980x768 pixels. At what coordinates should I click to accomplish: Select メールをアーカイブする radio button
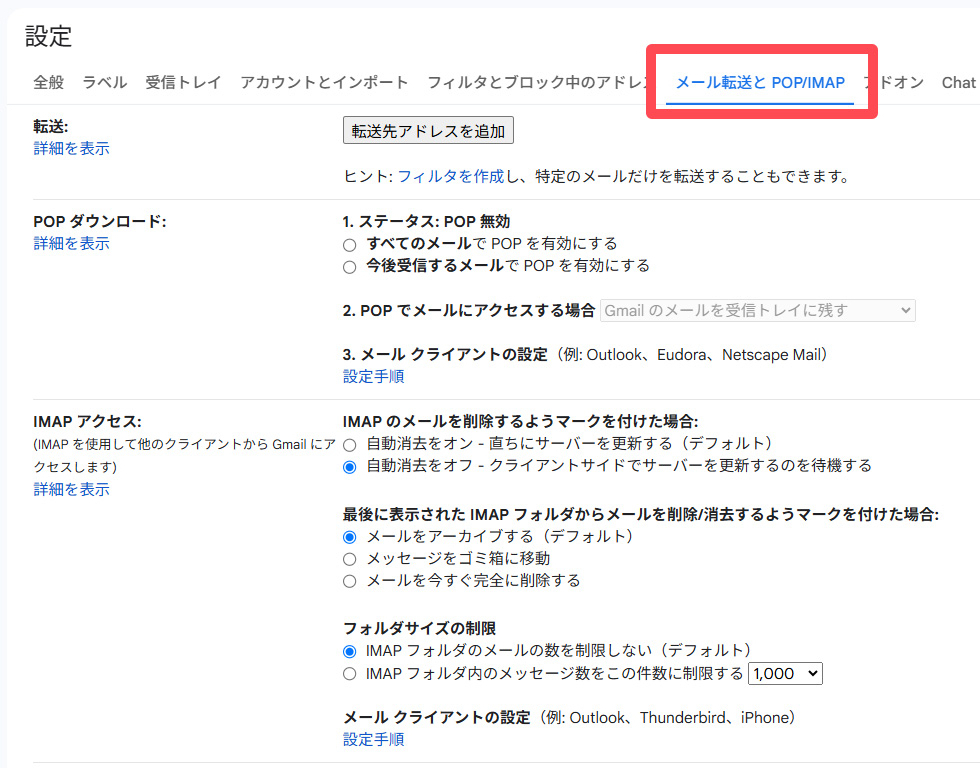[349, 537]
